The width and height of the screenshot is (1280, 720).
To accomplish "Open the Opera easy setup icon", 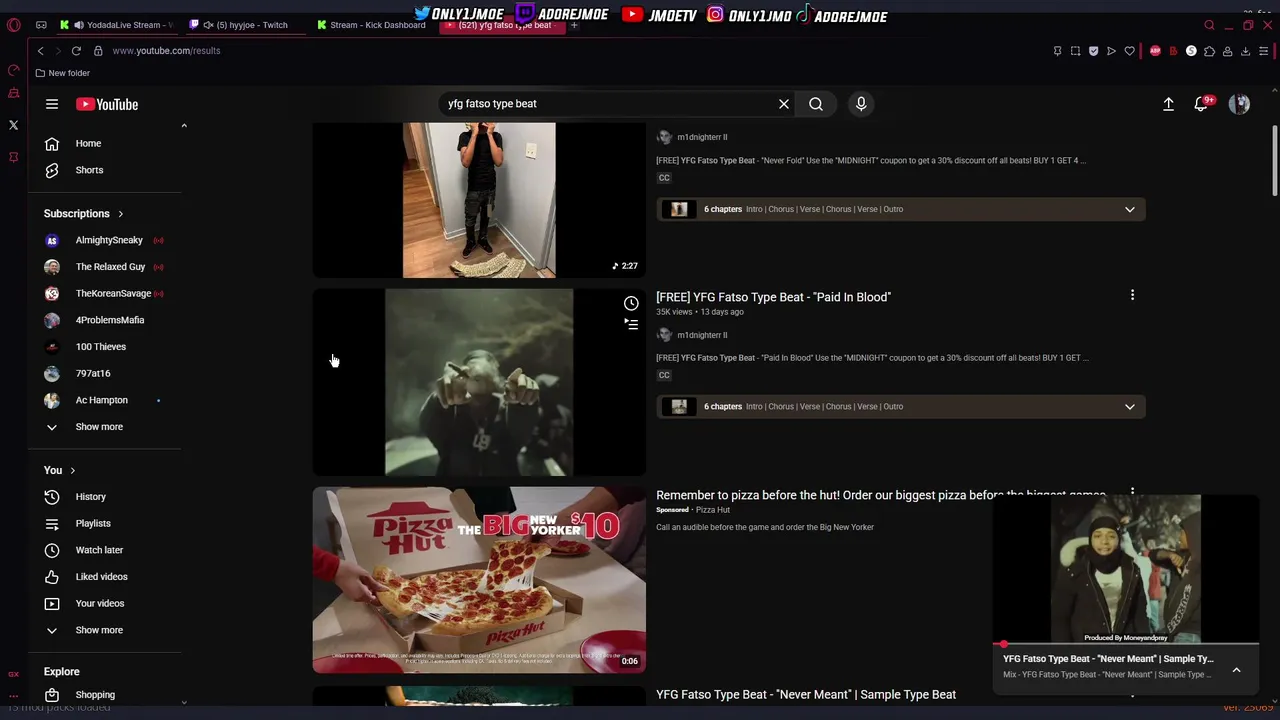I will 1263,51.
